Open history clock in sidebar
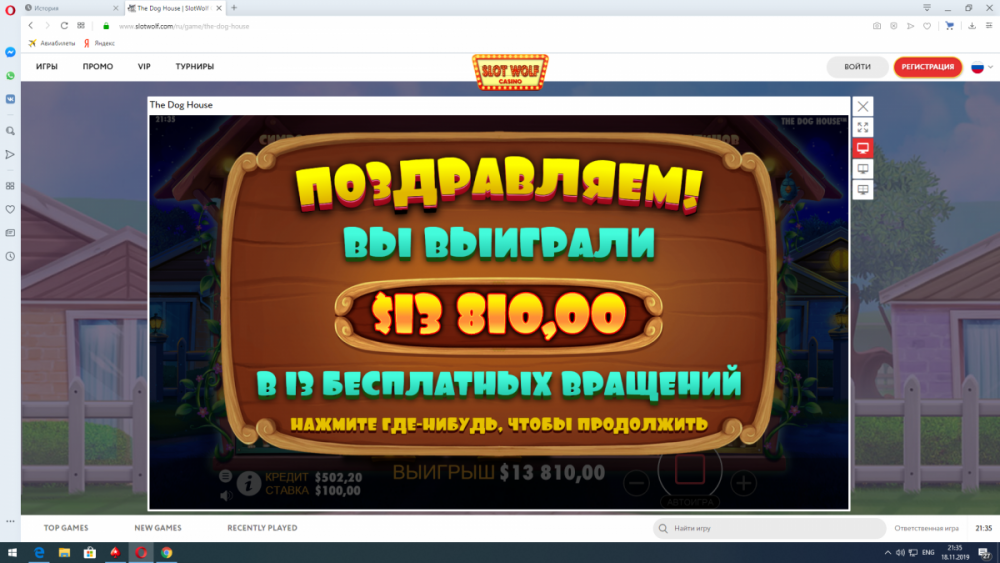 [10, 256]
